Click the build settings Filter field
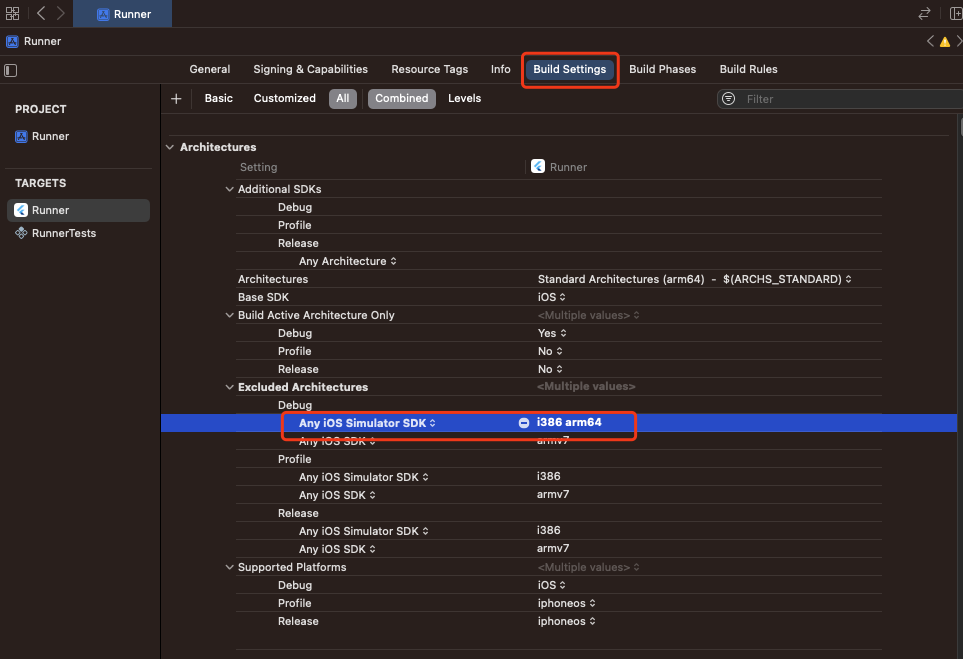This screenshot has height=659, width=963. point(840,99)
